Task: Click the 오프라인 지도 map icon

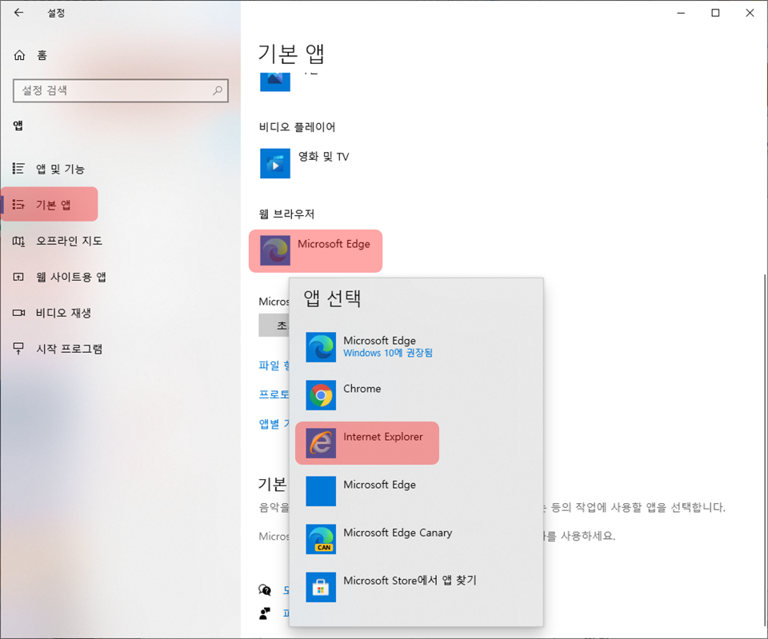Action: coord(19,241)
